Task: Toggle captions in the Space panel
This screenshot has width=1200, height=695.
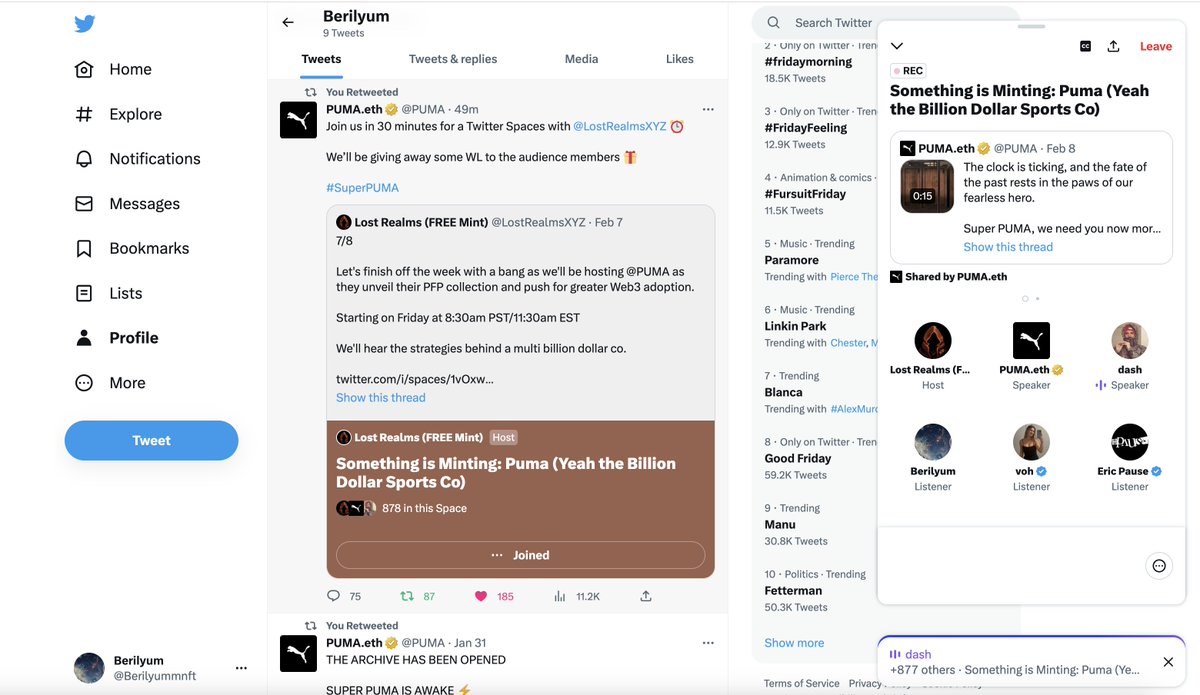Action: (1086, 46)
